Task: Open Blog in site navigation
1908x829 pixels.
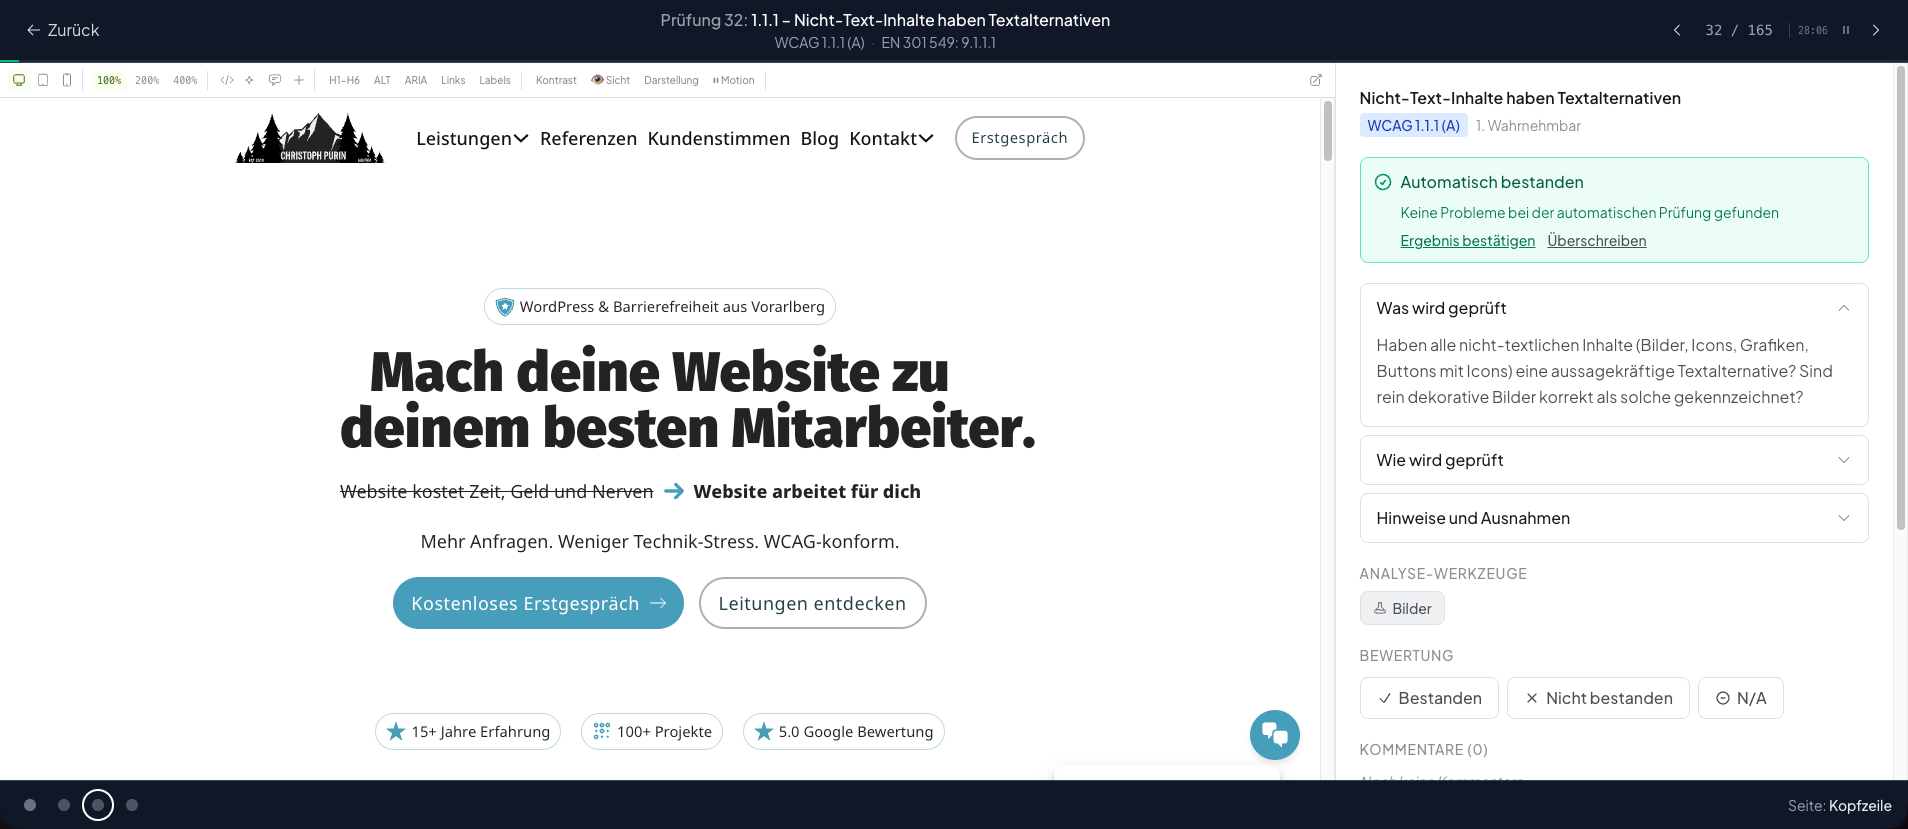Action: pos(819,138)
